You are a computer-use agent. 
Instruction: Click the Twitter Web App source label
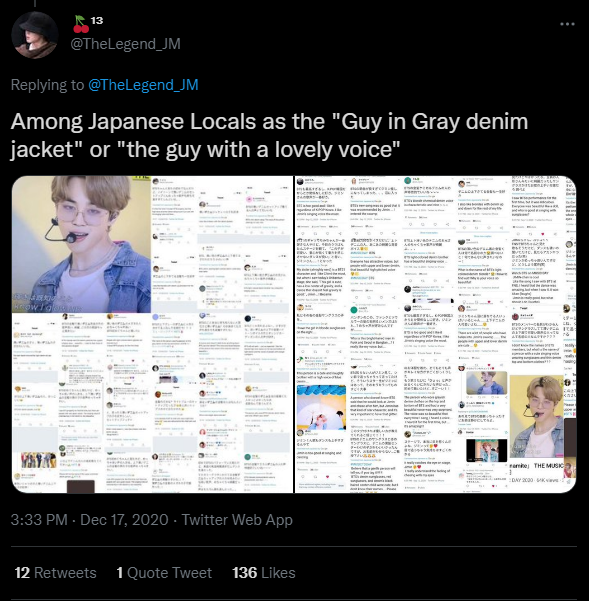pos(237,520)
